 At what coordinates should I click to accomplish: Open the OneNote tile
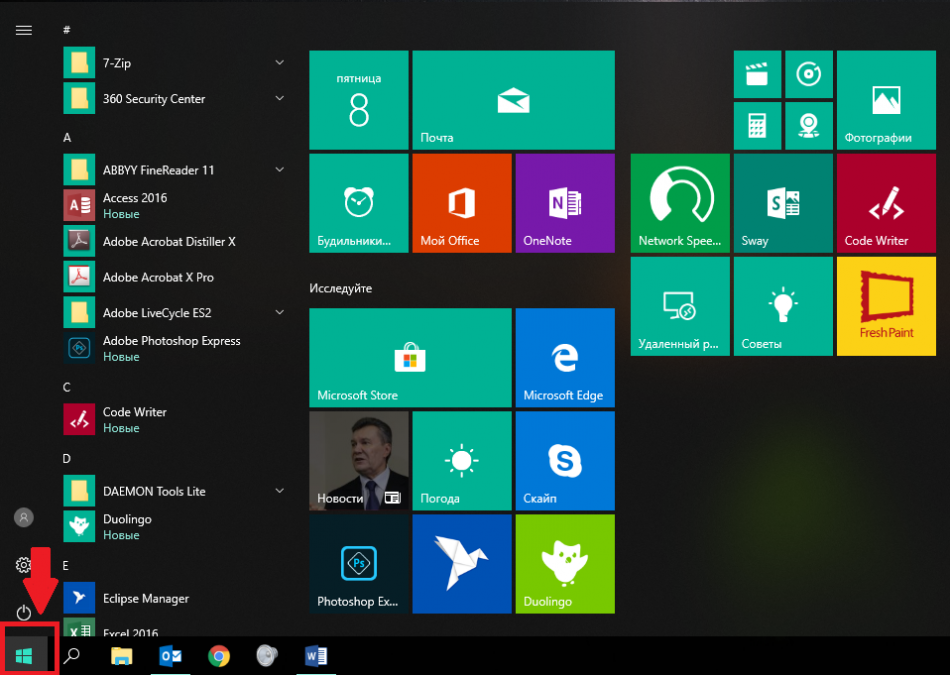click(x=564, y=203)
